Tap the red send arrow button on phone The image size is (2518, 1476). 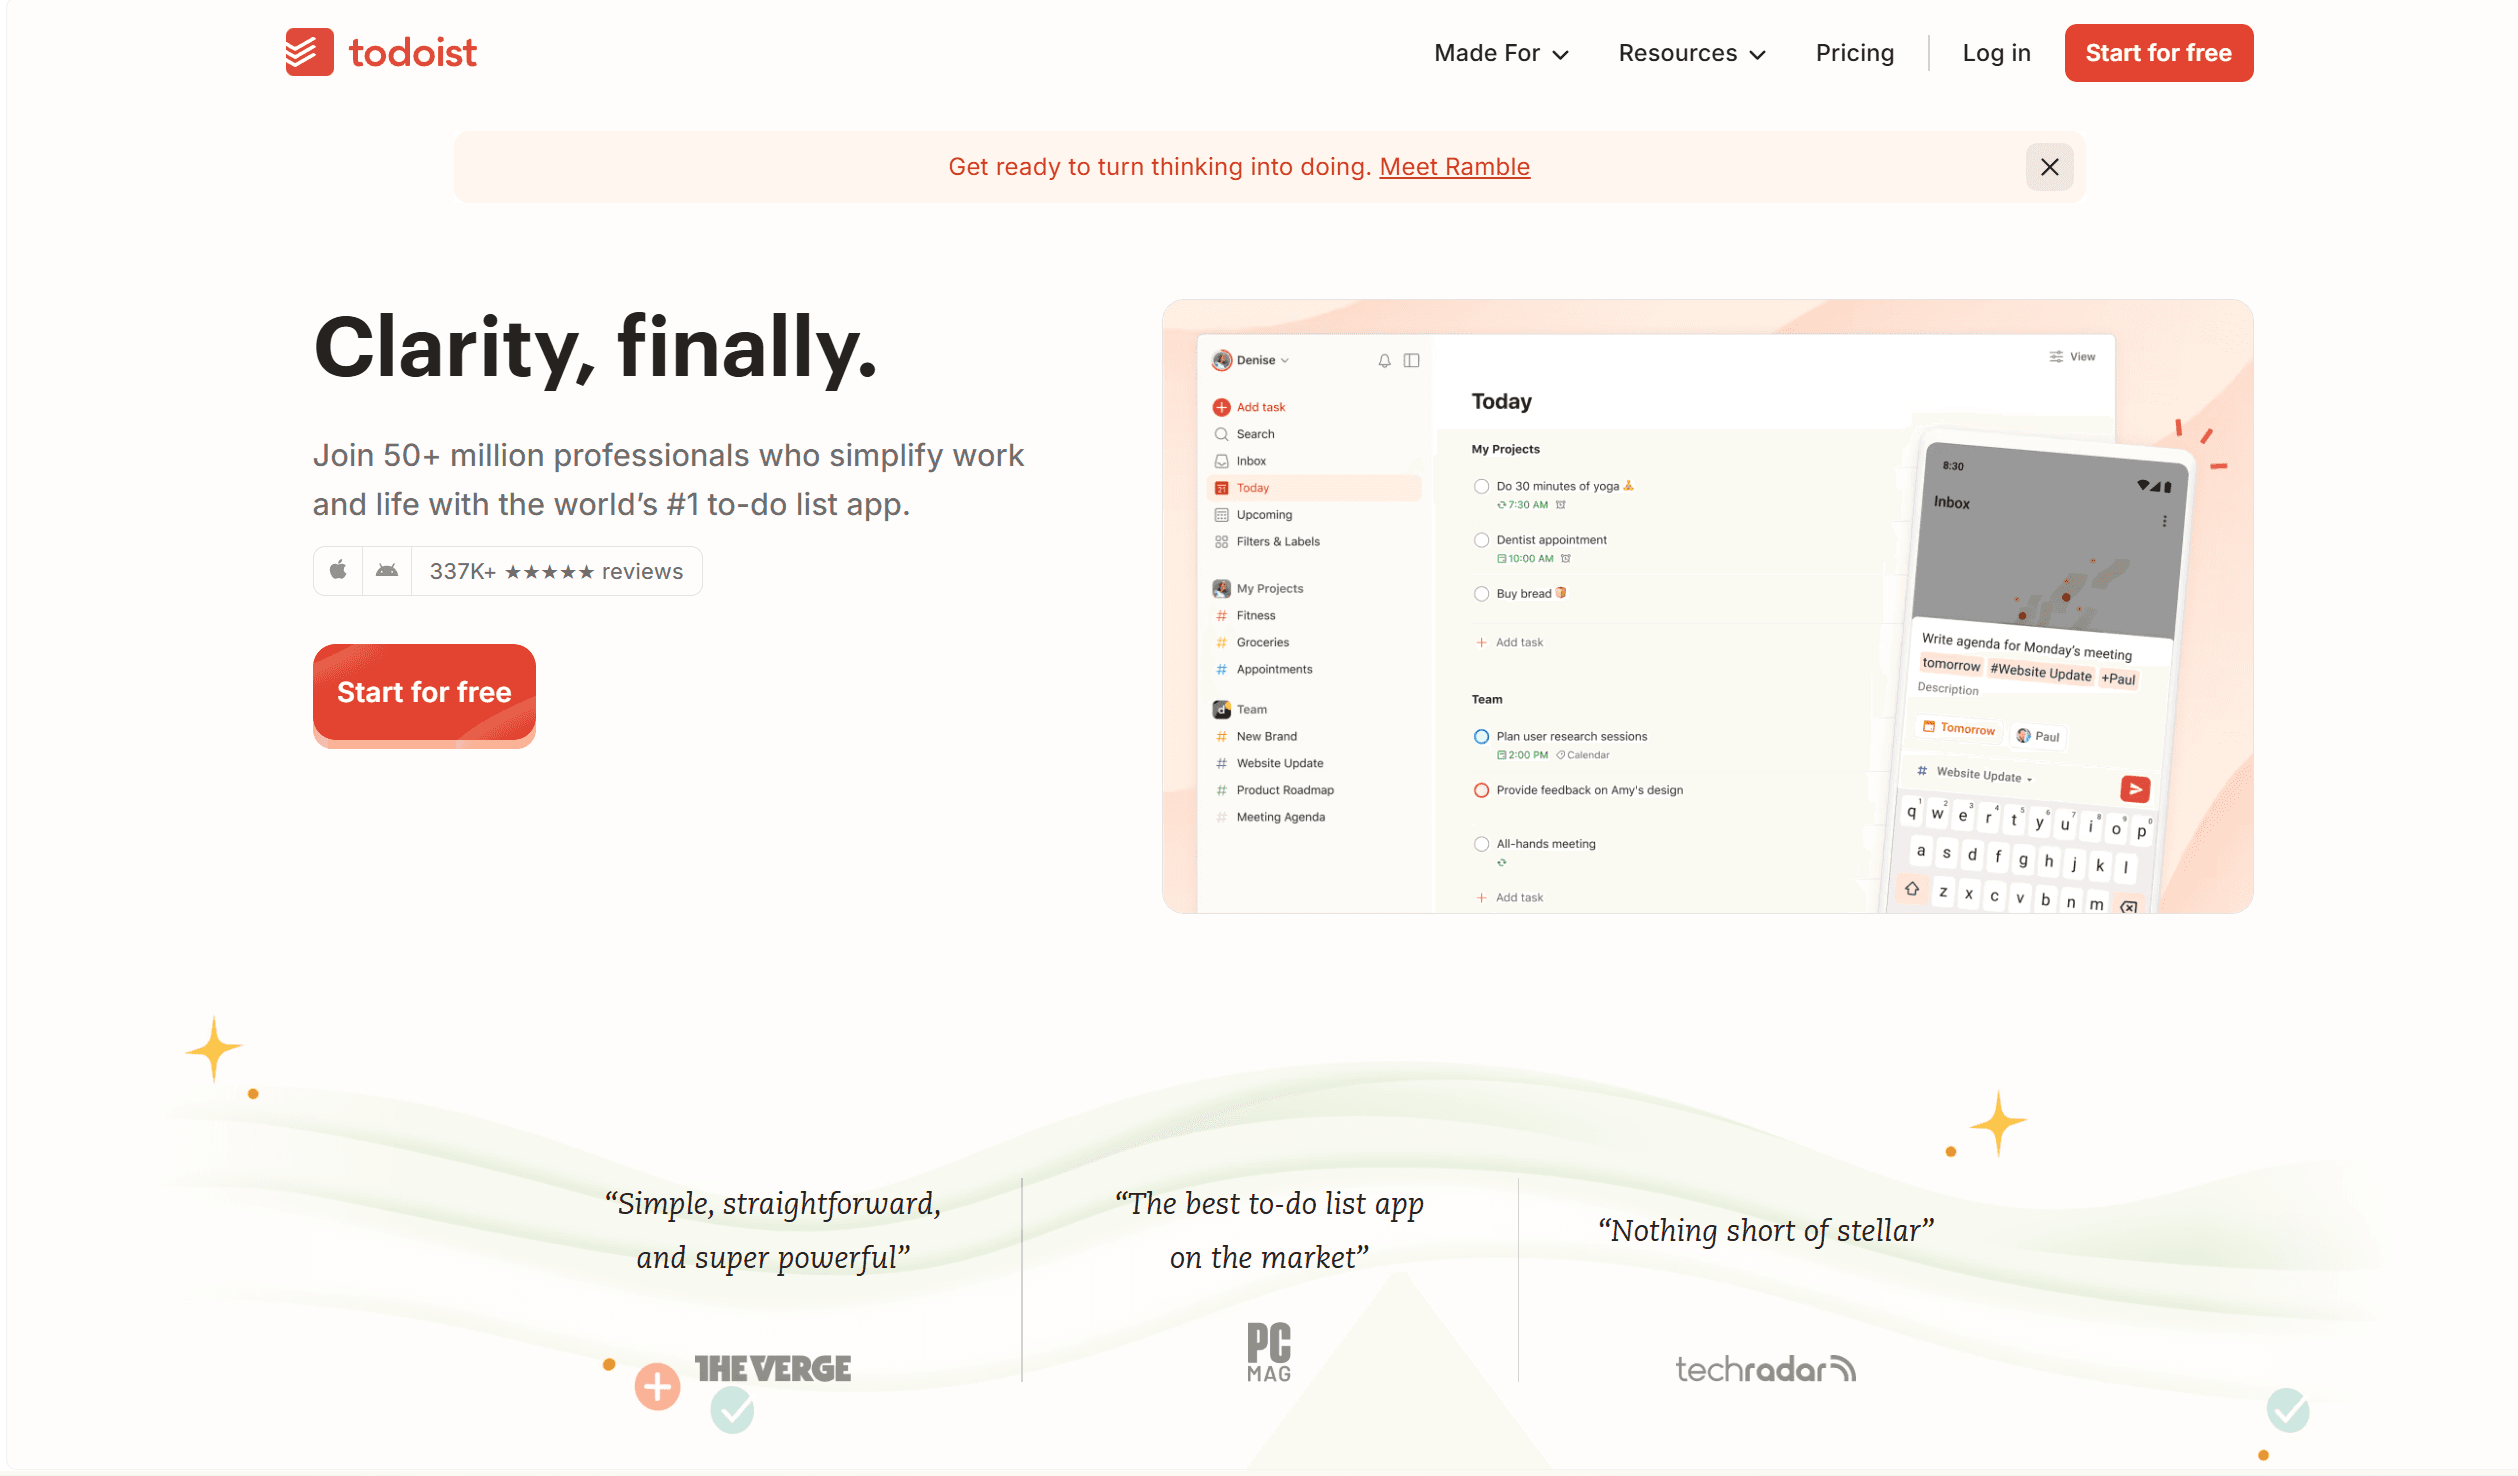pos(2135,790)
